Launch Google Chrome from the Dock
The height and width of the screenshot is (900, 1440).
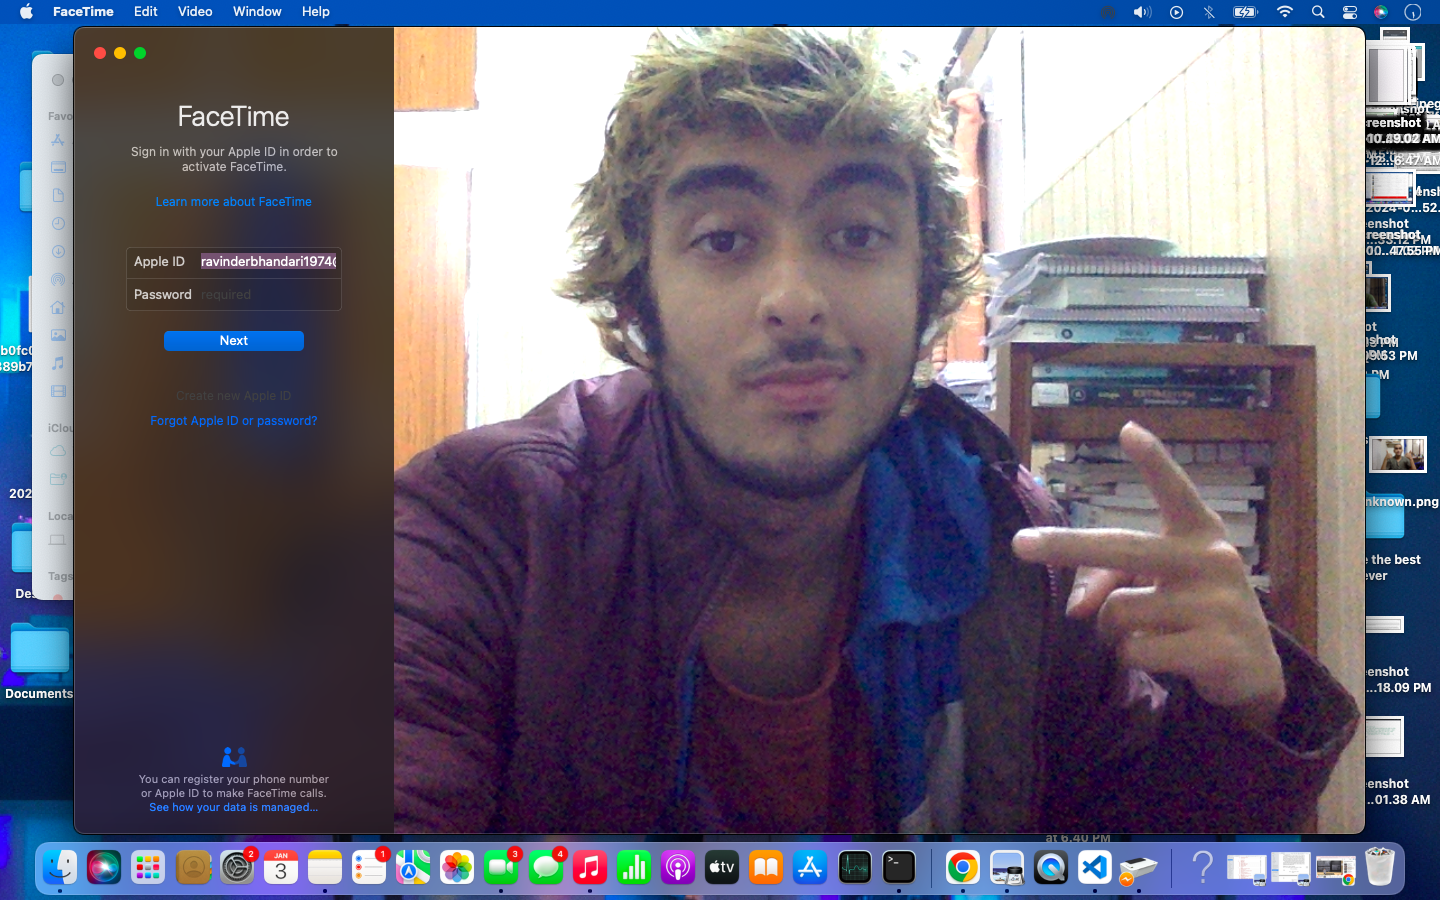pos(962,868)
